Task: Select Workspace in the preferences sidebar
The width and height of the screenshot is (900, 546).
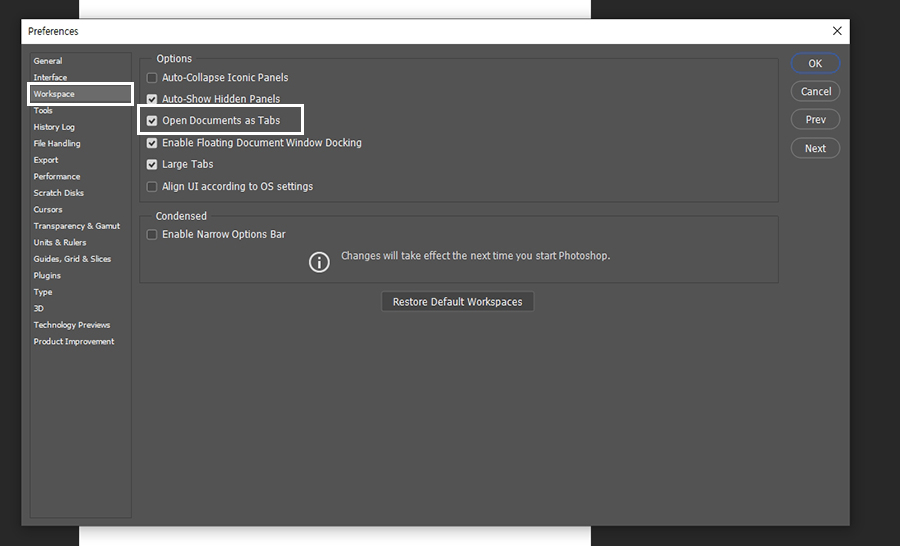Action: (80, 94)
